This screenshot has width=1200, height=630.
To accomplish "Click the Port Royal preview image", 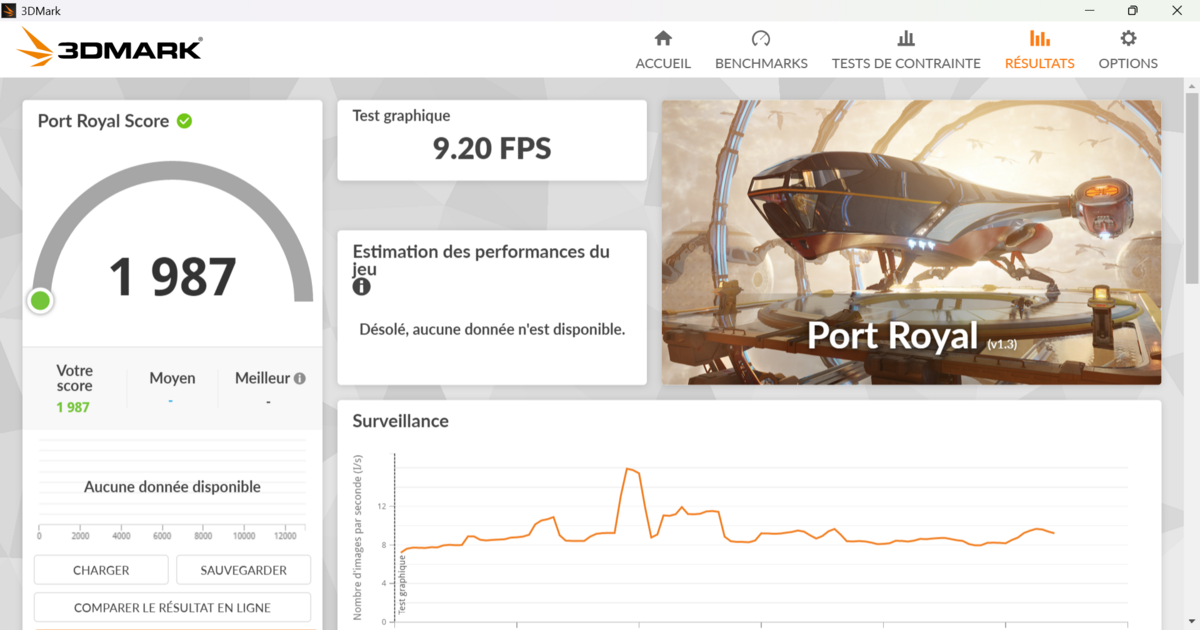I will (911, 241).
